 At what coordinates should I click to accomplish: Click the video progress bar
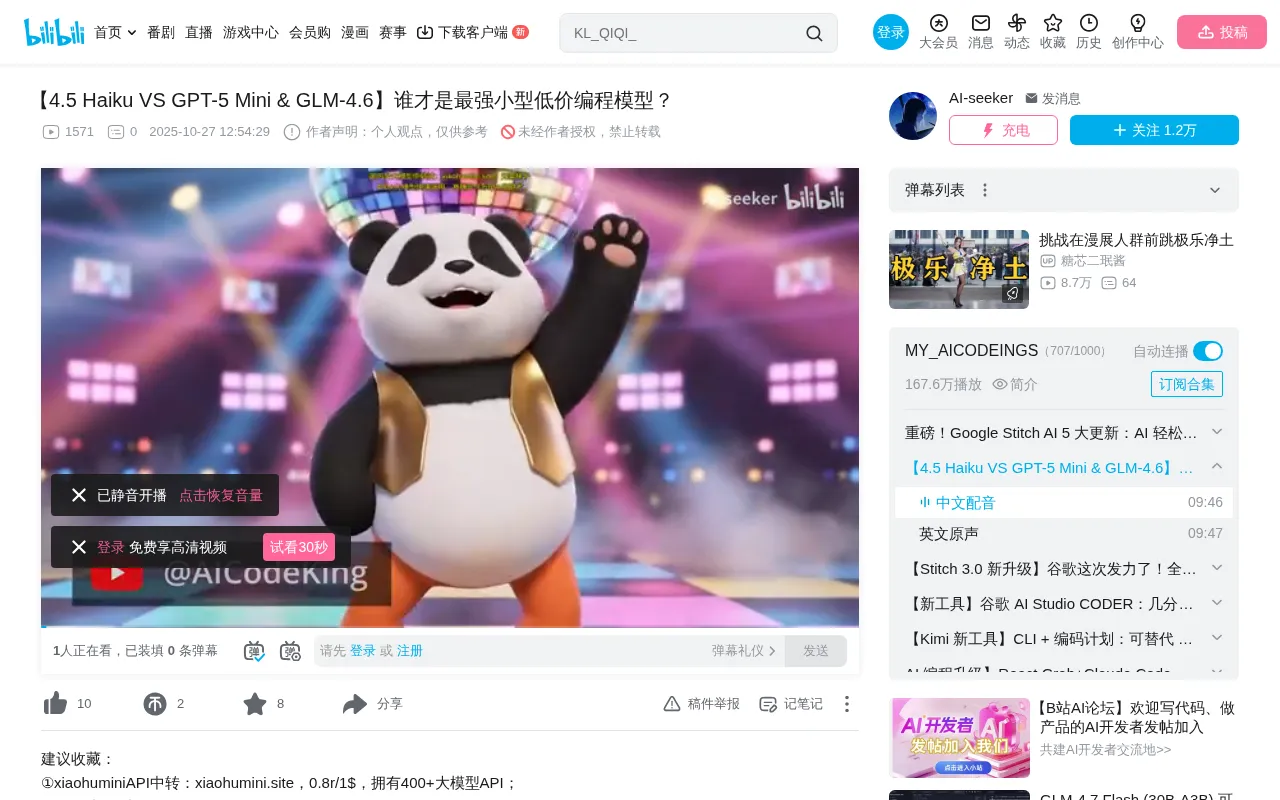[450, 626]
